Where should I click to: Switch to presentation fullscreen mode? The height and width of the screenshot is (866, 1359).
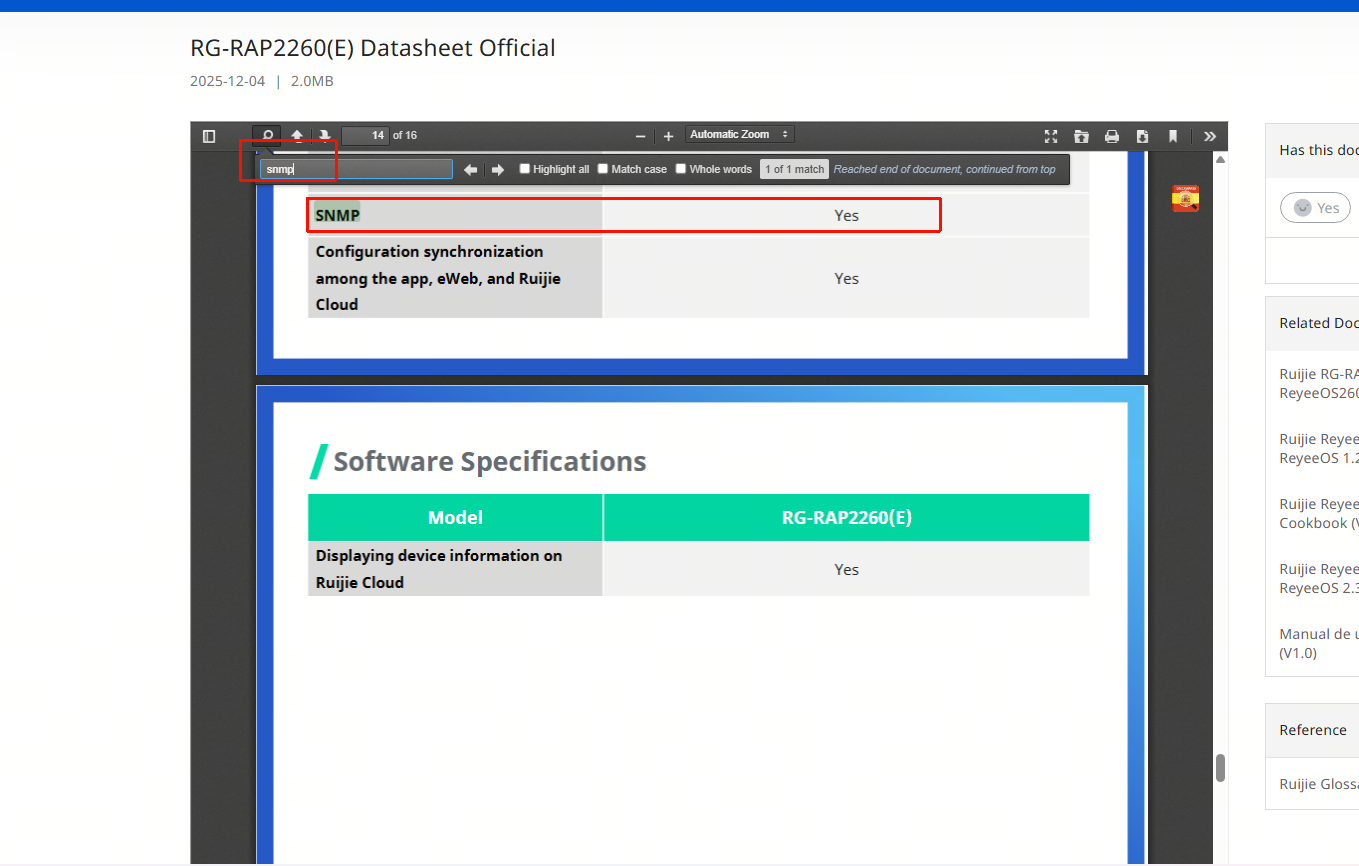pos(1050,136)
